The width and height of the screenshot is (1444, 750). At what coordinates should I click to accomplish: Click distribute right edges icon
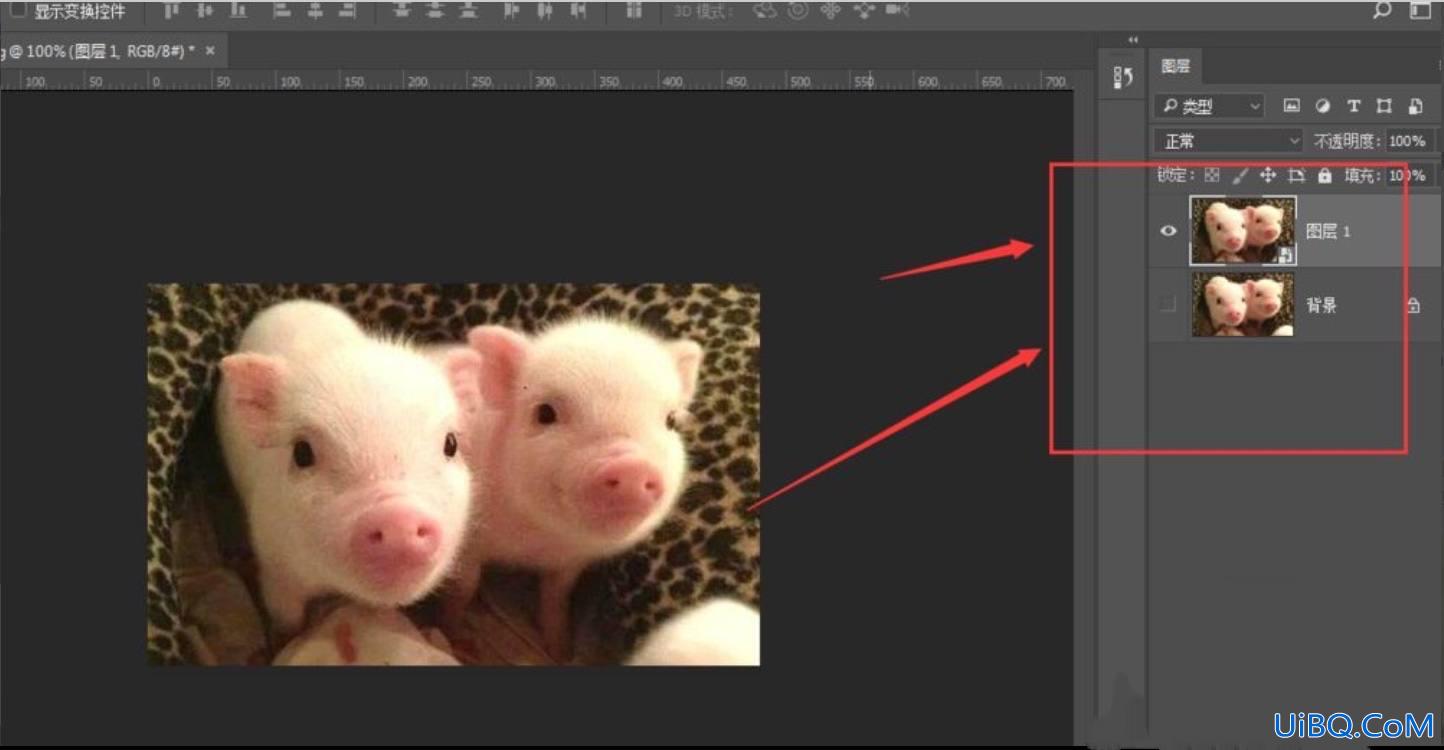tap(577, 11)
